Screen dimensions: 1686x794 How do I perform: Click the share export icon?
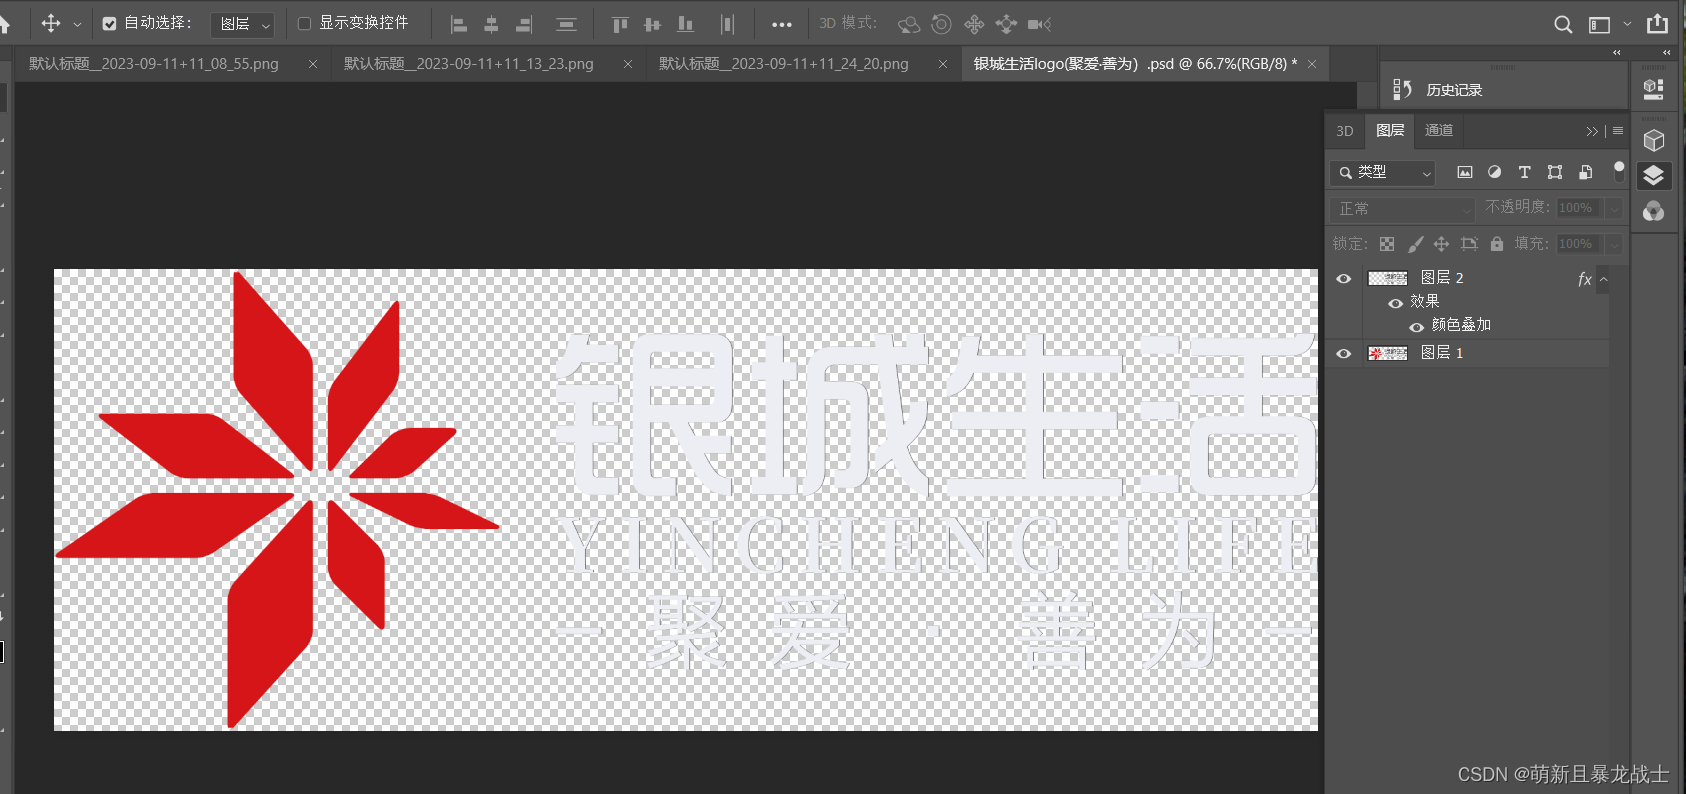coord(1658,23)
